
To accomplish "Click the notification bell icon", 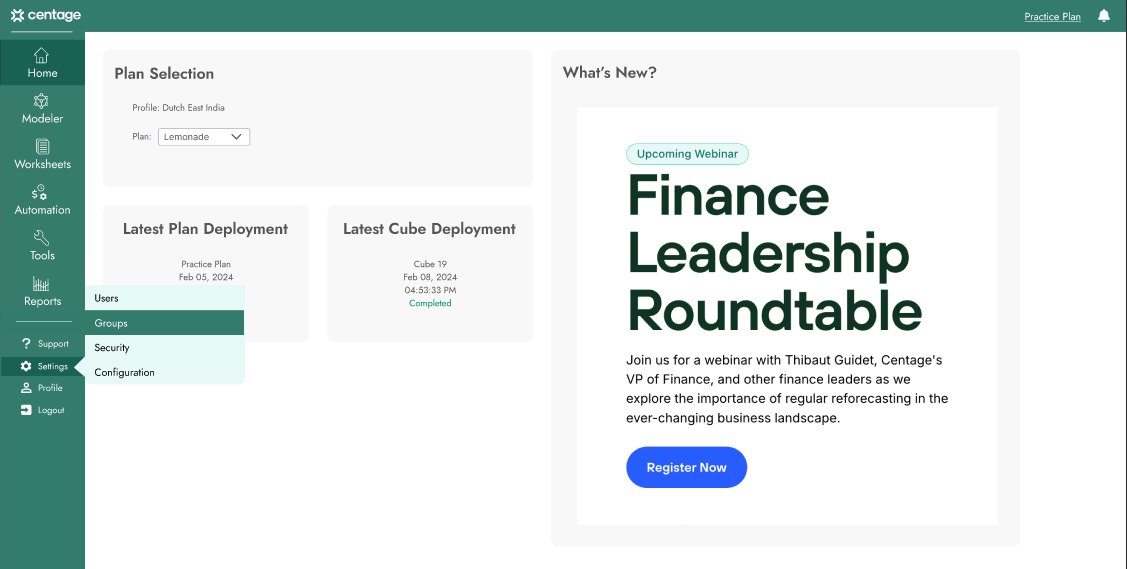I will click(x=1104, y=16).
